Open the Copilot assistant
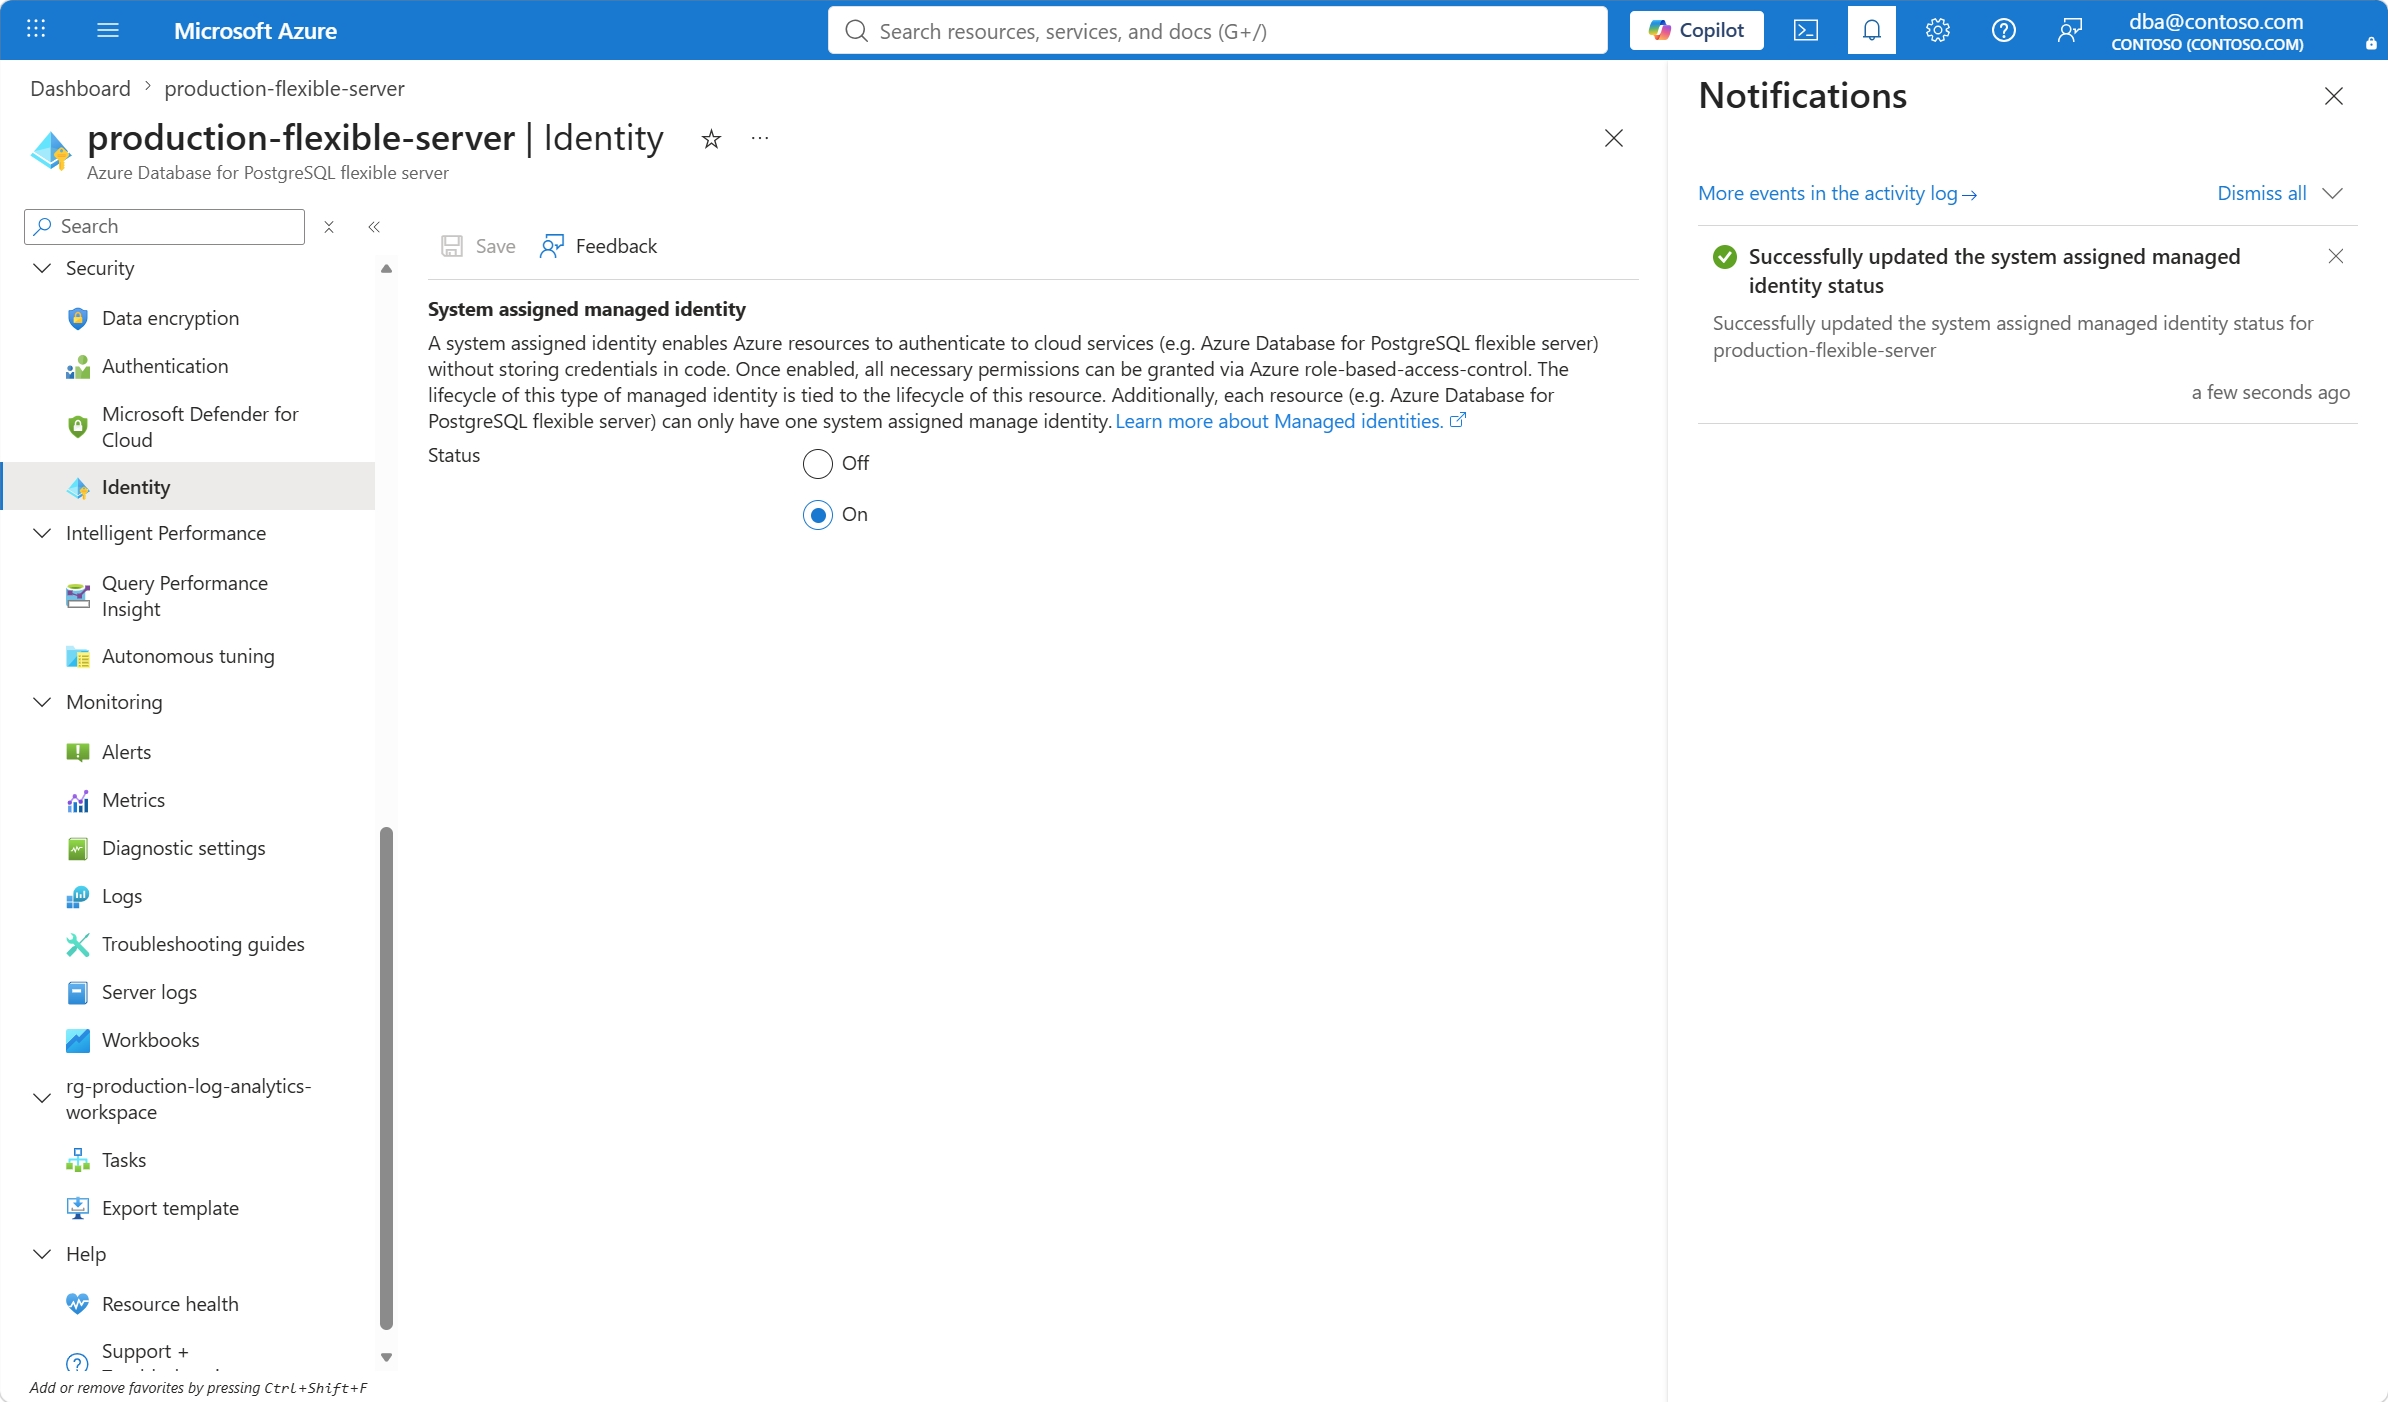Screen dimensions: 2388x1402 pos(1696,30)
